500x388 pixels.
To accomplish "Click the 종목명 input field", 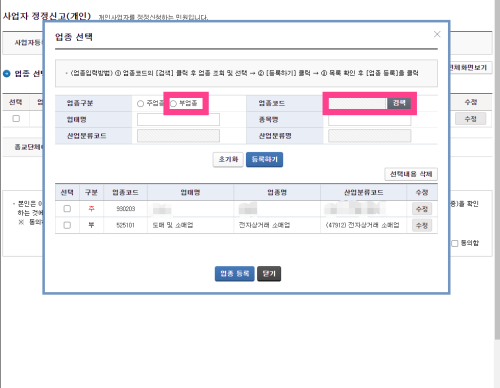I will [369, 120].
